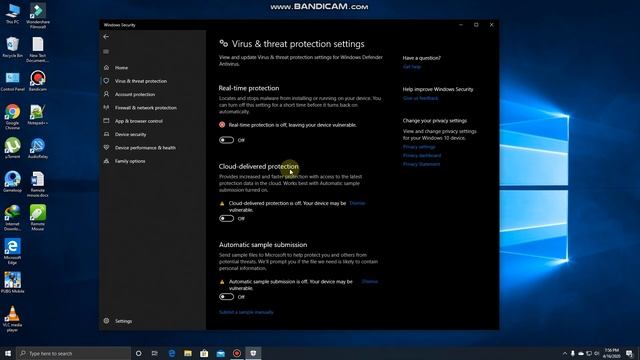Open Family options page
Screen dimensions: 640x360
(x=130, y=161)
